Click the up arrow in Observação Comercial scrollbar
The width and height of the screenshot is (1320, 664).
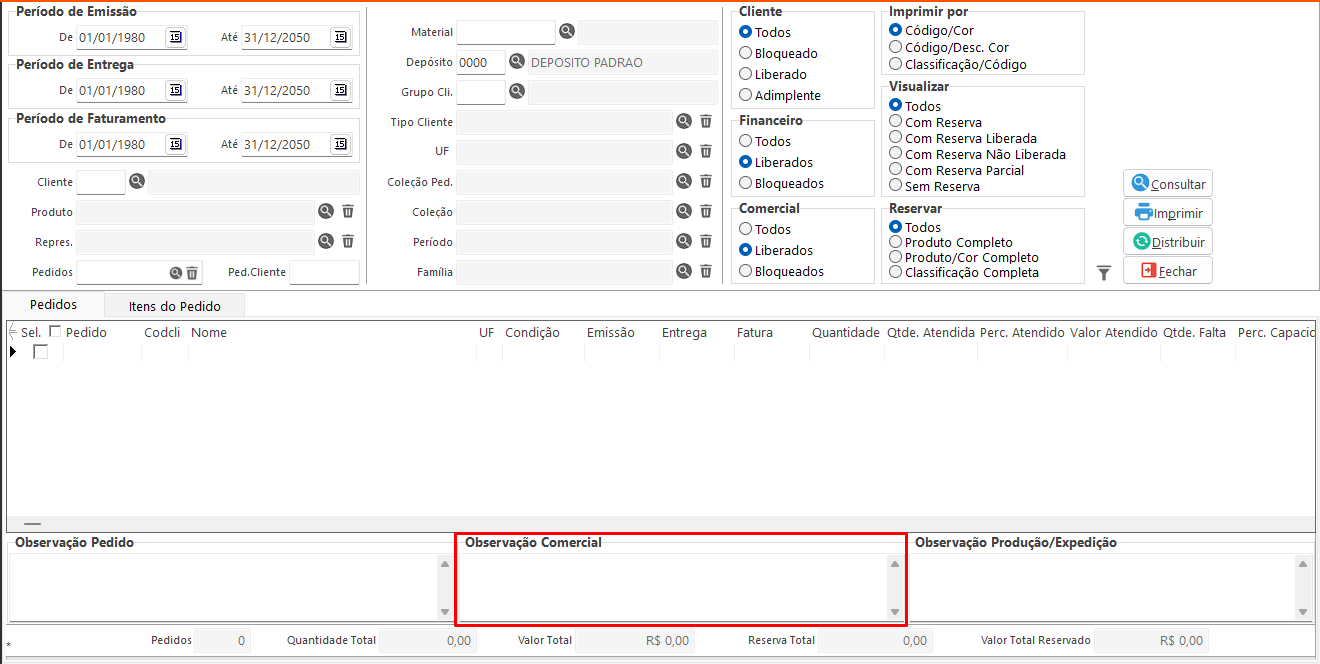point(895,565)
